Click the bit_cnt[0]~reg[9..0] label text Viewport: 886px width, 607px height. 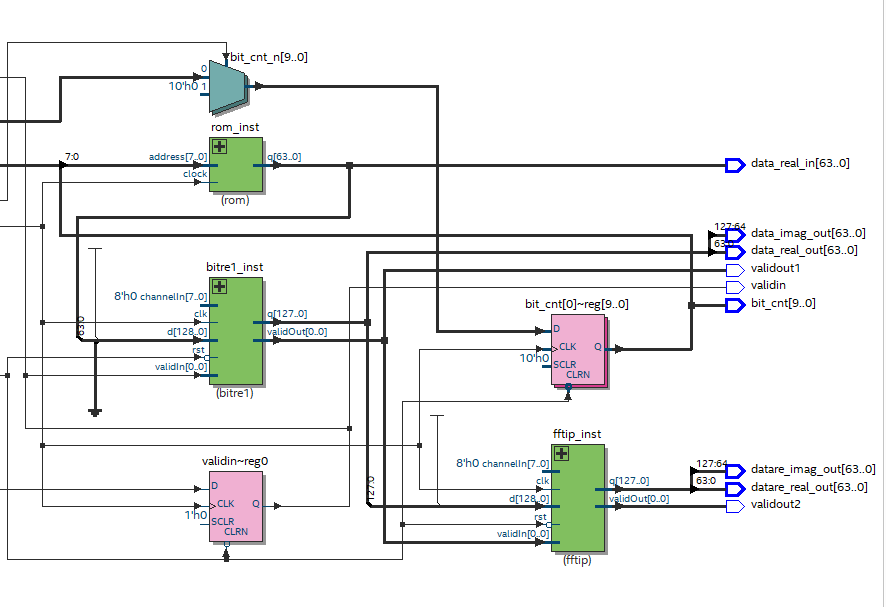point(577,304)
